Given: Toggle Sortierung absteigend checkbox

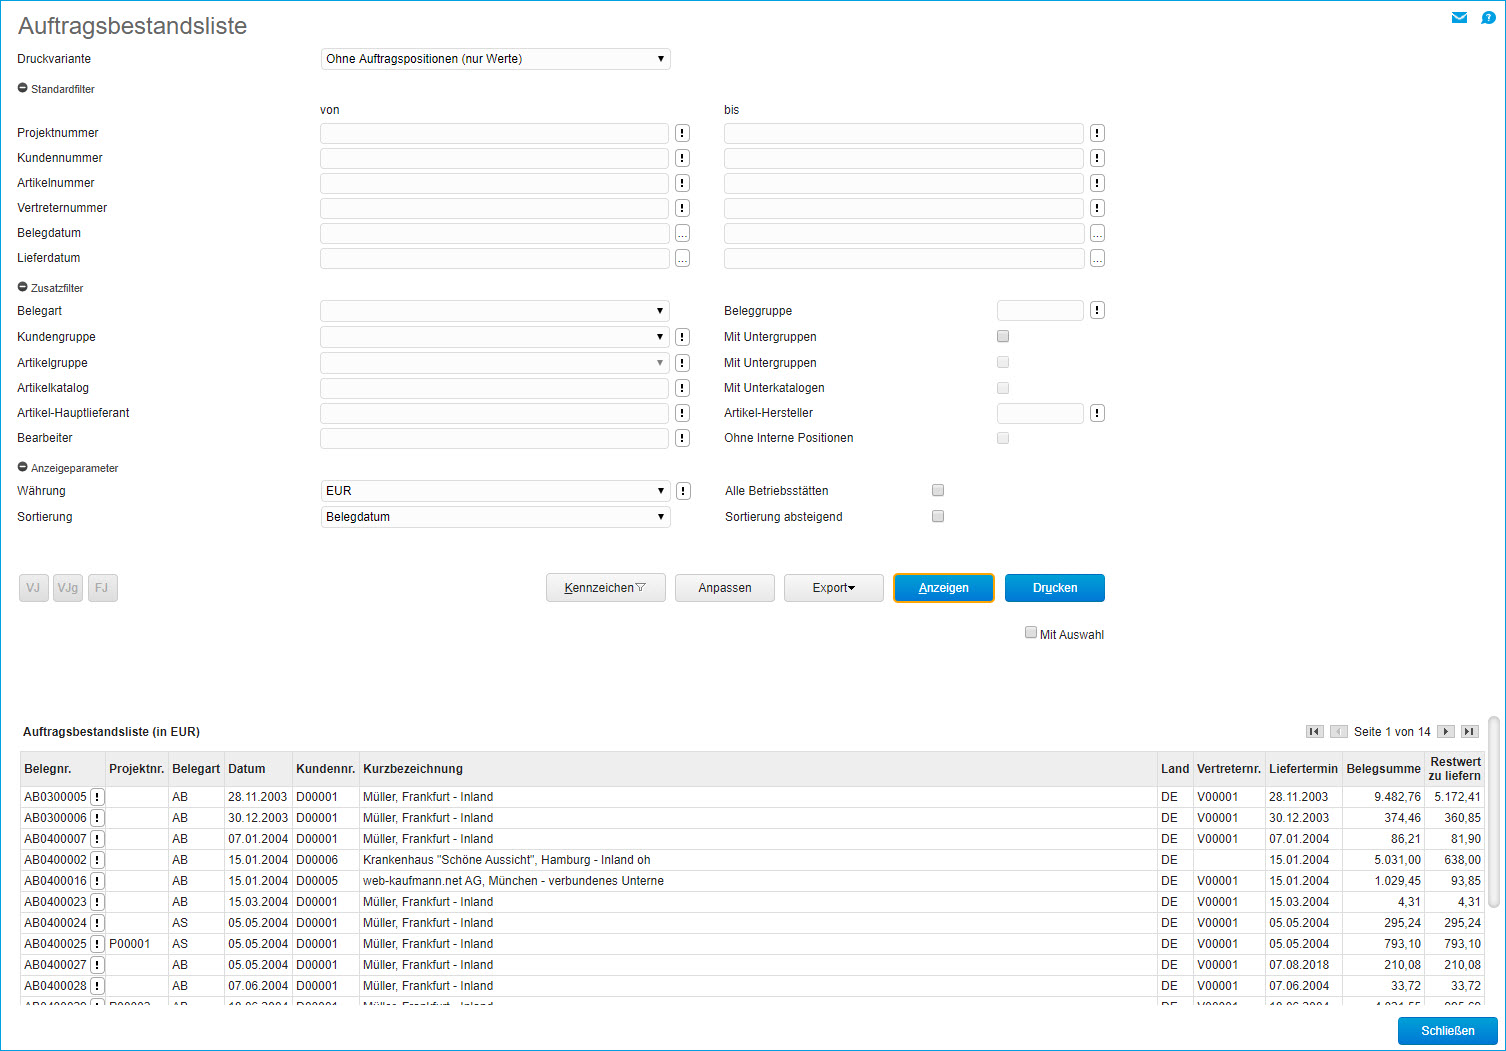Looking at the screenshot, I should coord(938,516).
